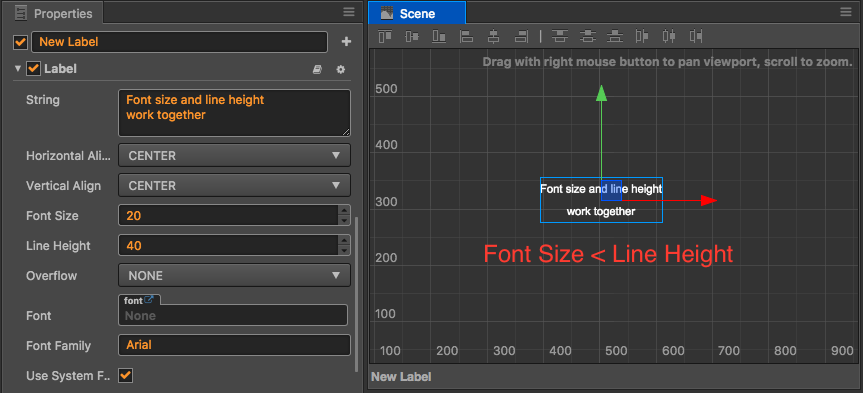Switch to the Scene tab

[417, 13]
